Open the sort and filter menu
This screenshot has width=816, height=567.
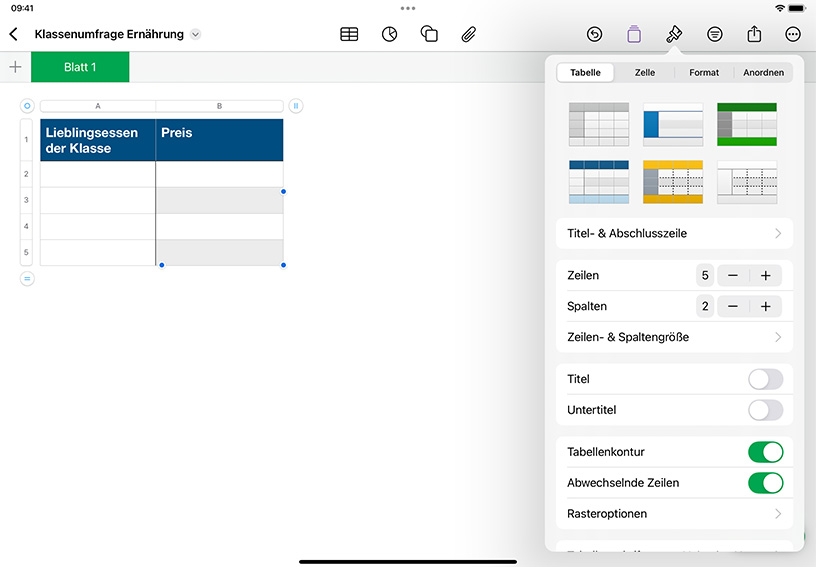[715, 34]
